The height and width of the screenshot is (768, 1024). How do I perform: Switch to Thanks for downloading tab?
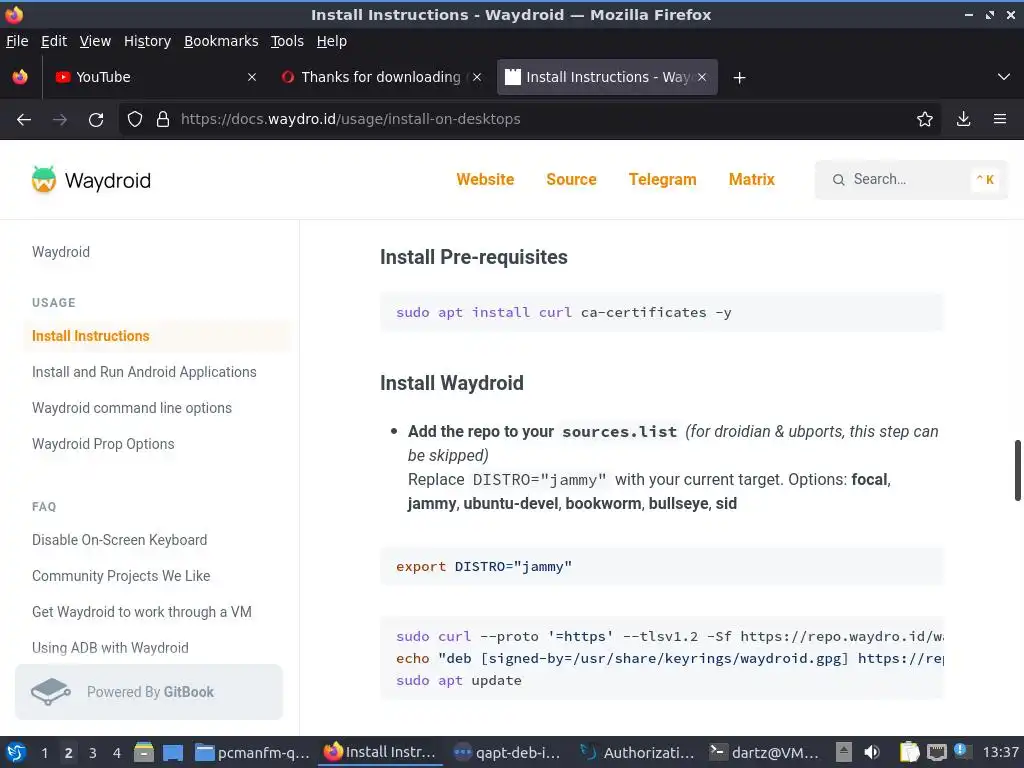(382, 77)
